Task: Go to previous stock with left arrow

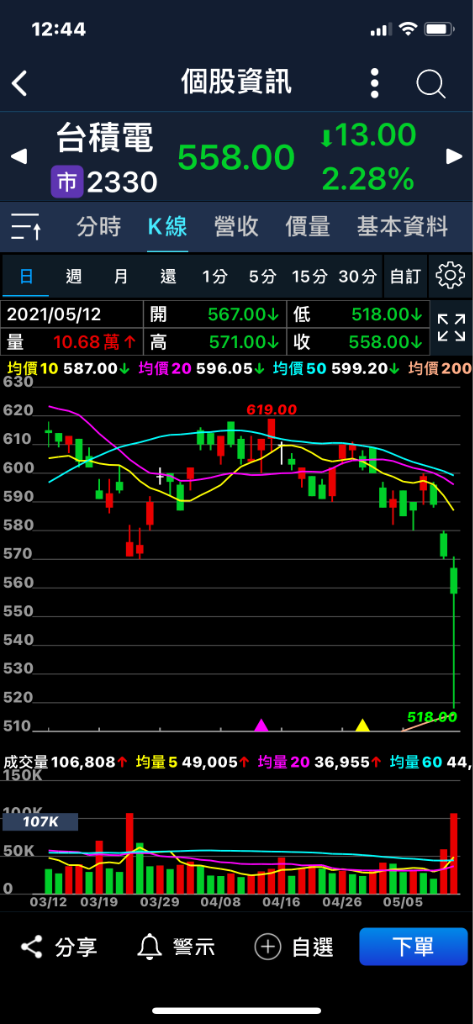Action: click(20, 157)
